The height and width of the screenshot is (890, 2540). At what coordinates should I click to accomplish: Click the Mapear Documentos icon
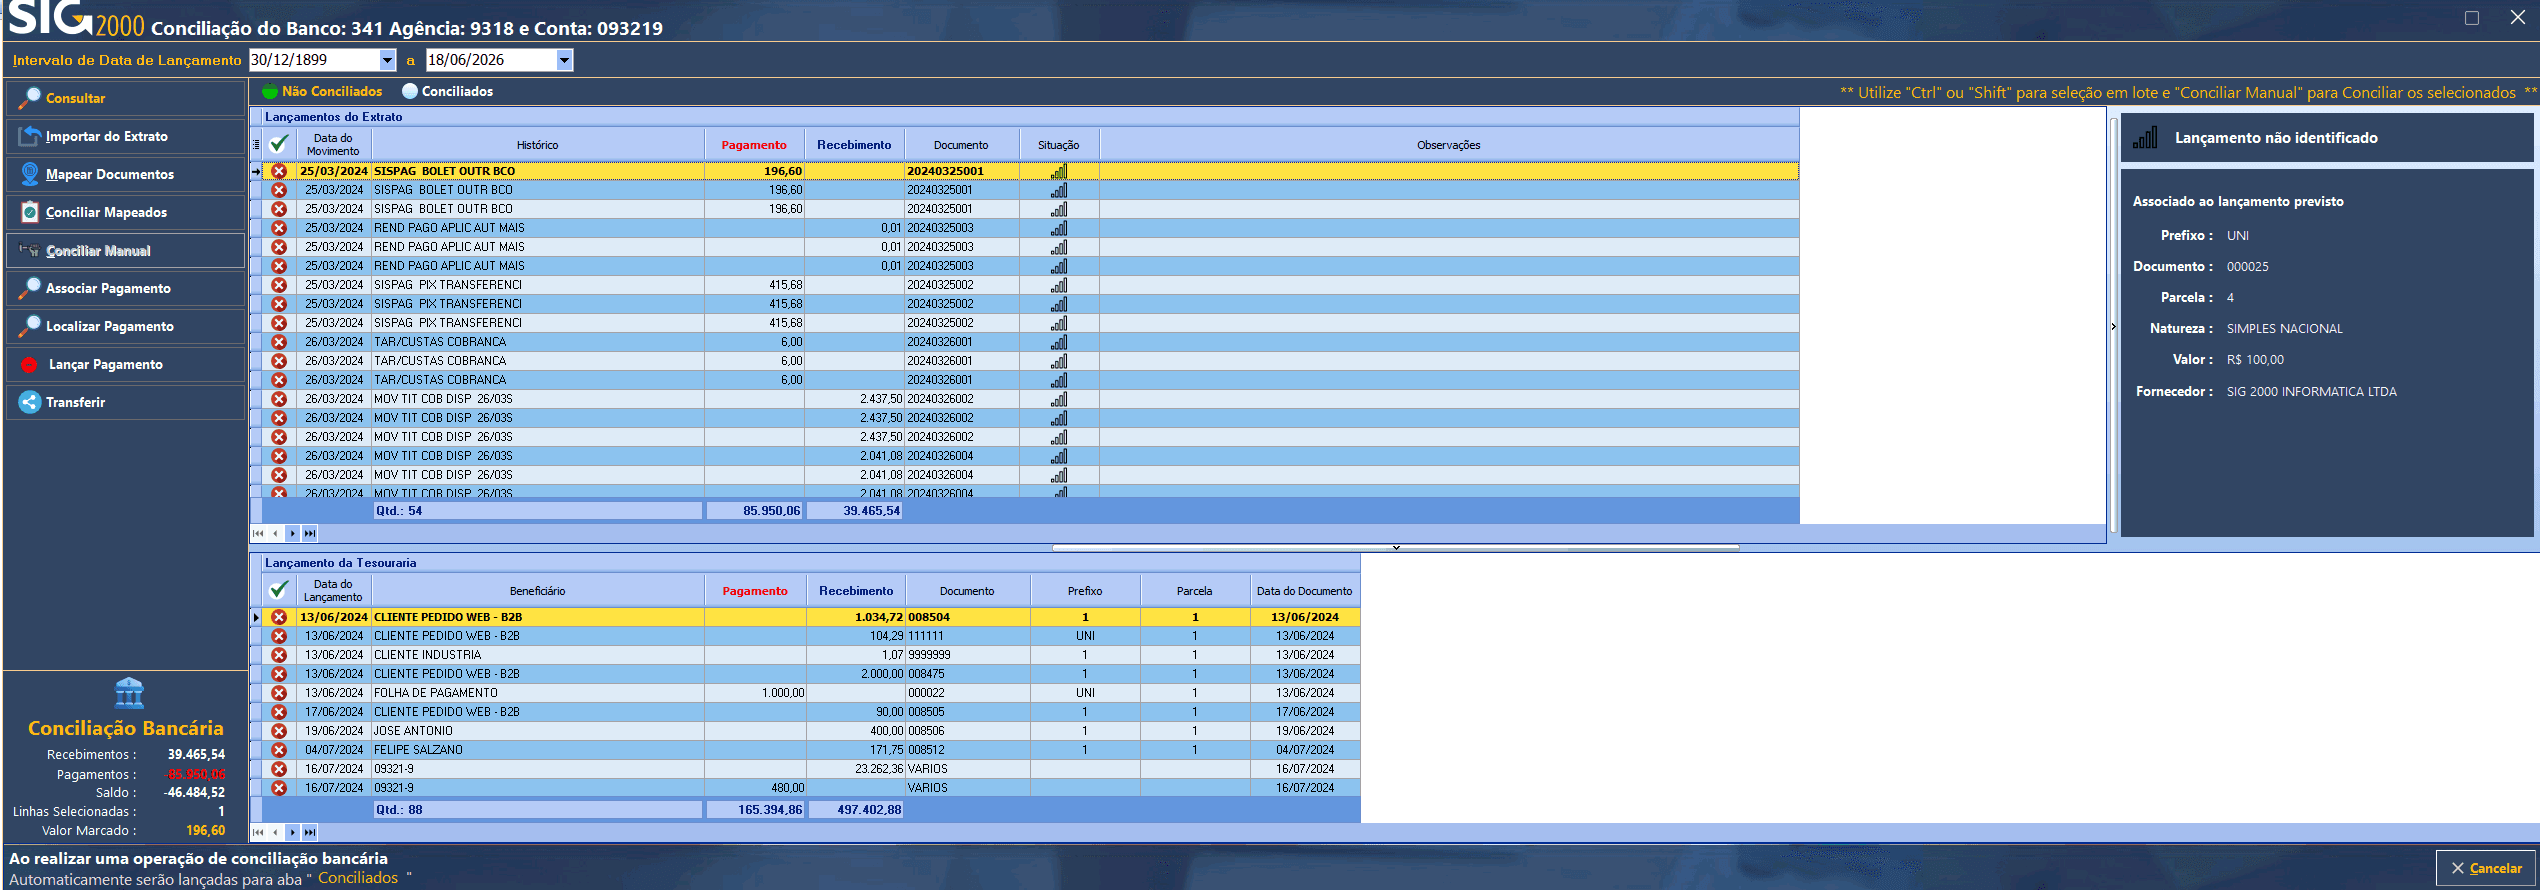pos(30,174)
